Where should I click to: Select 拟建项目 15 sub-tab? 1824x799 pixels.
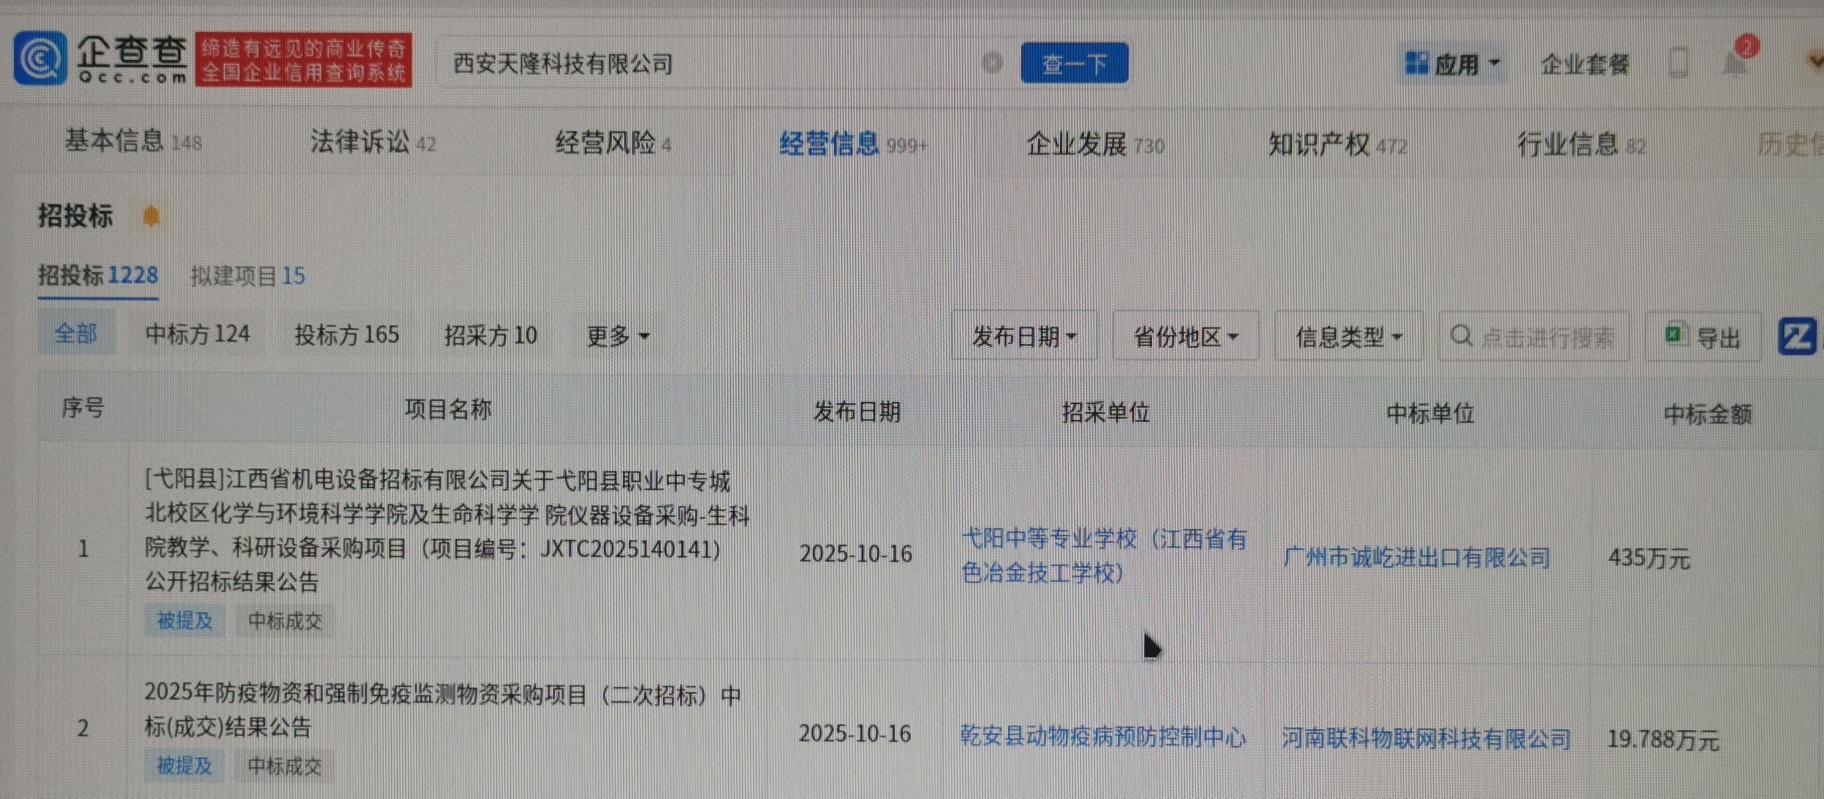248,276
